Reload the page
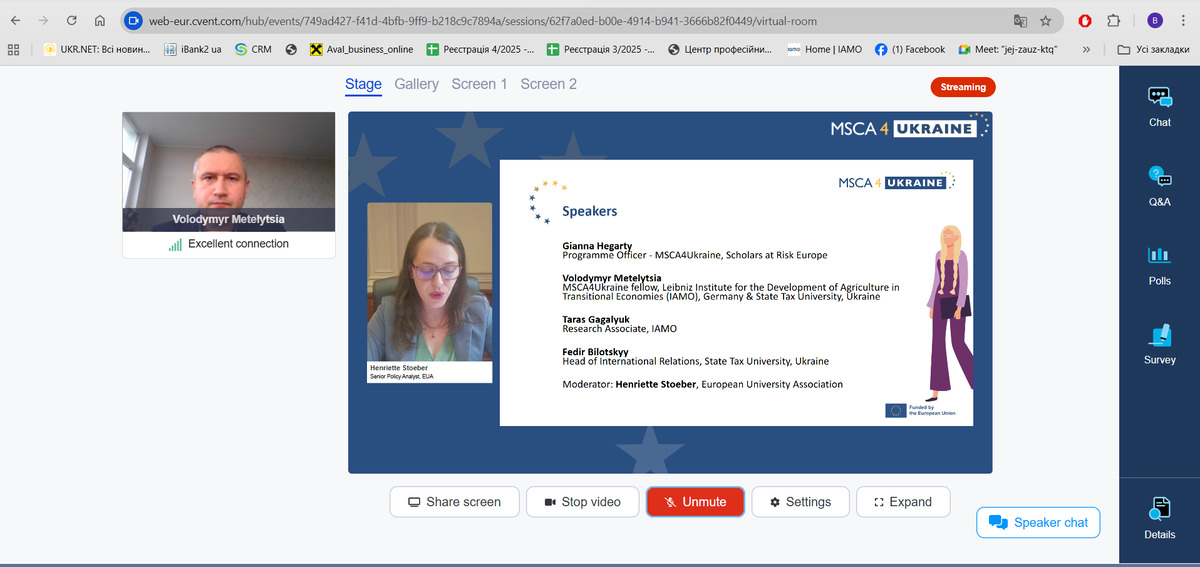Image resolution: width=1200 pixels, height=567 pixels. pos(71,20)
